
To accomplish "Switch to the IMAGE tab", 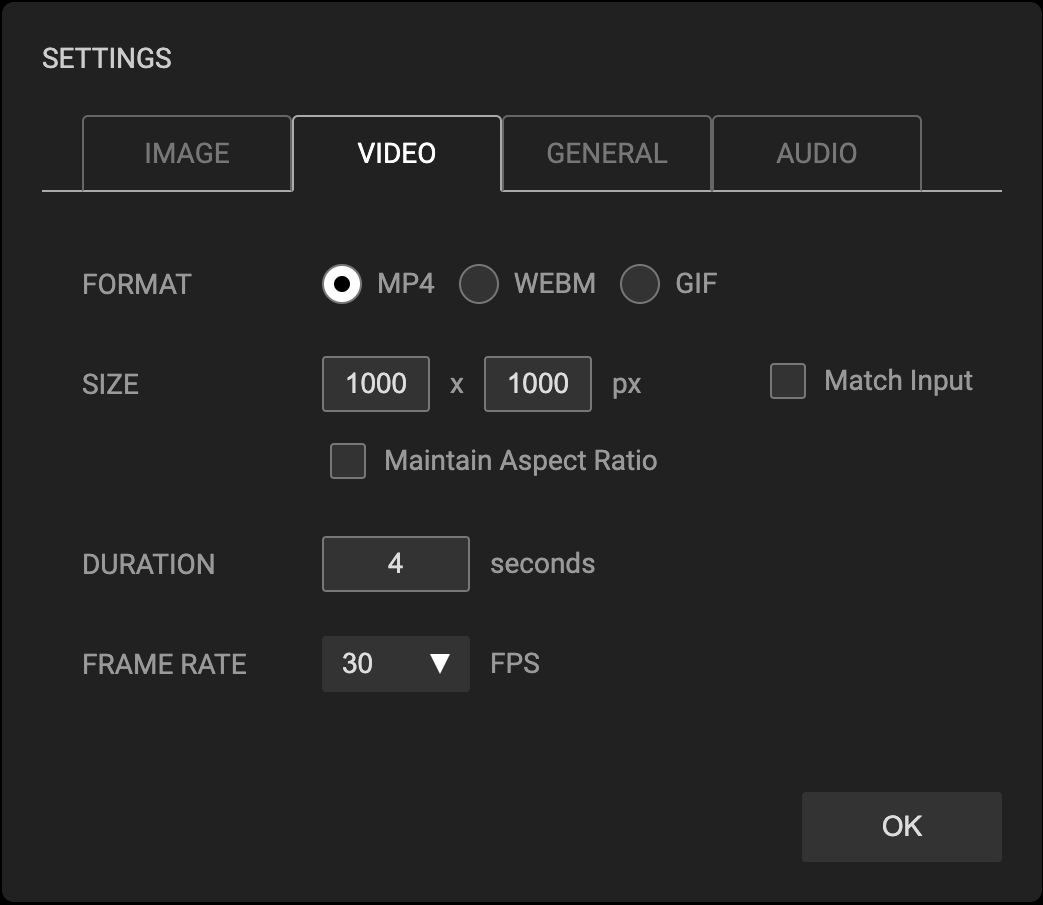I will [x=187, y=153].
